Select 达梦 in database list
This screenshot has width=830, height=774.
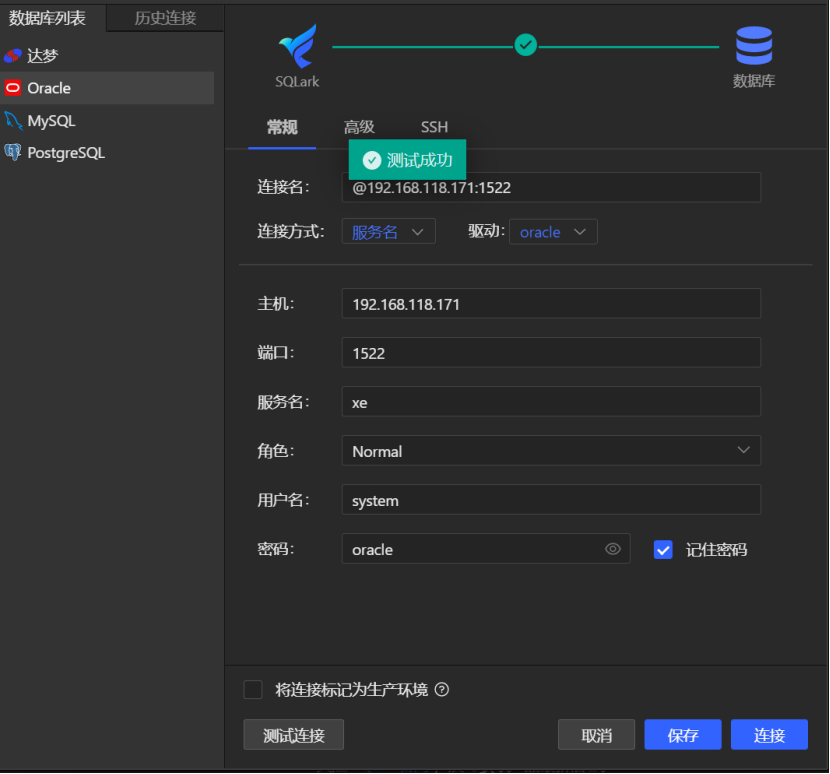click(107, 55)
